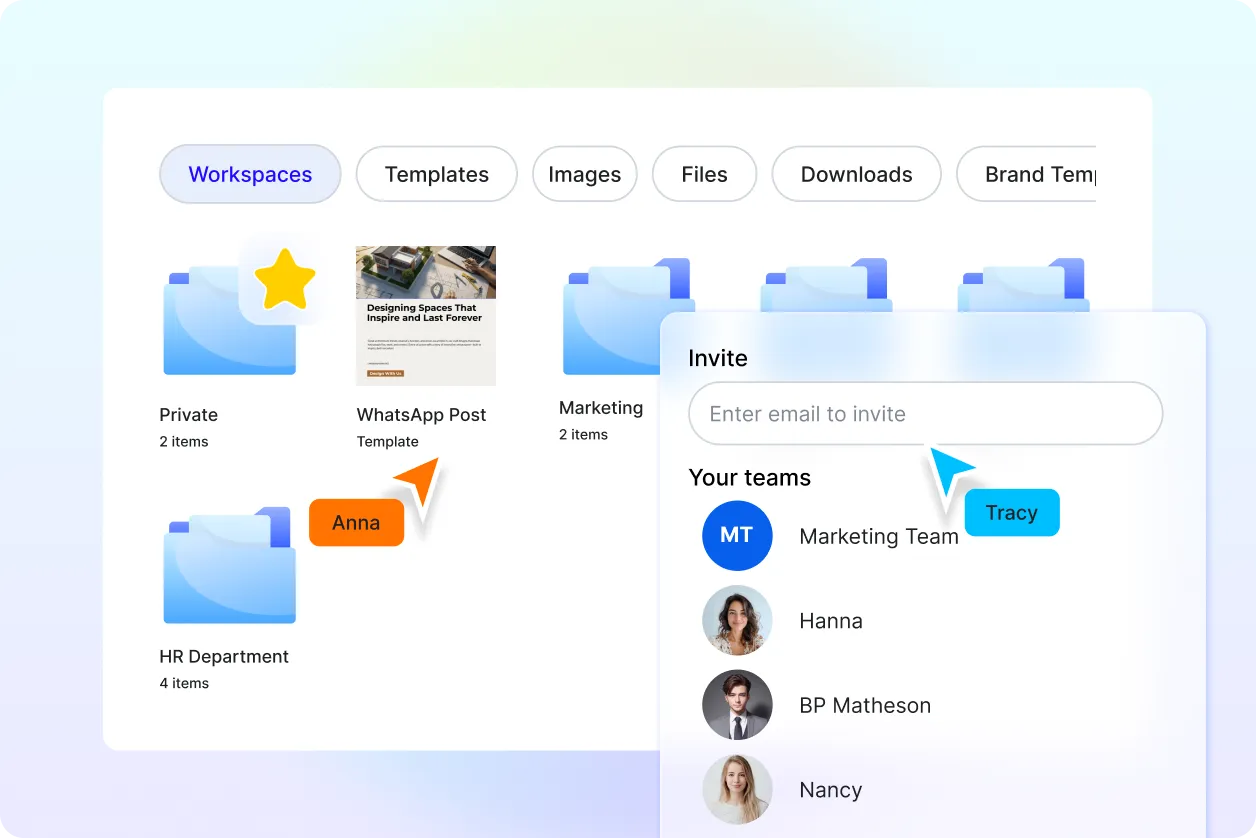Viewport: 1256px width, 838px height.
Task: Click the star badge on Private folder
Action: point(284,280)
